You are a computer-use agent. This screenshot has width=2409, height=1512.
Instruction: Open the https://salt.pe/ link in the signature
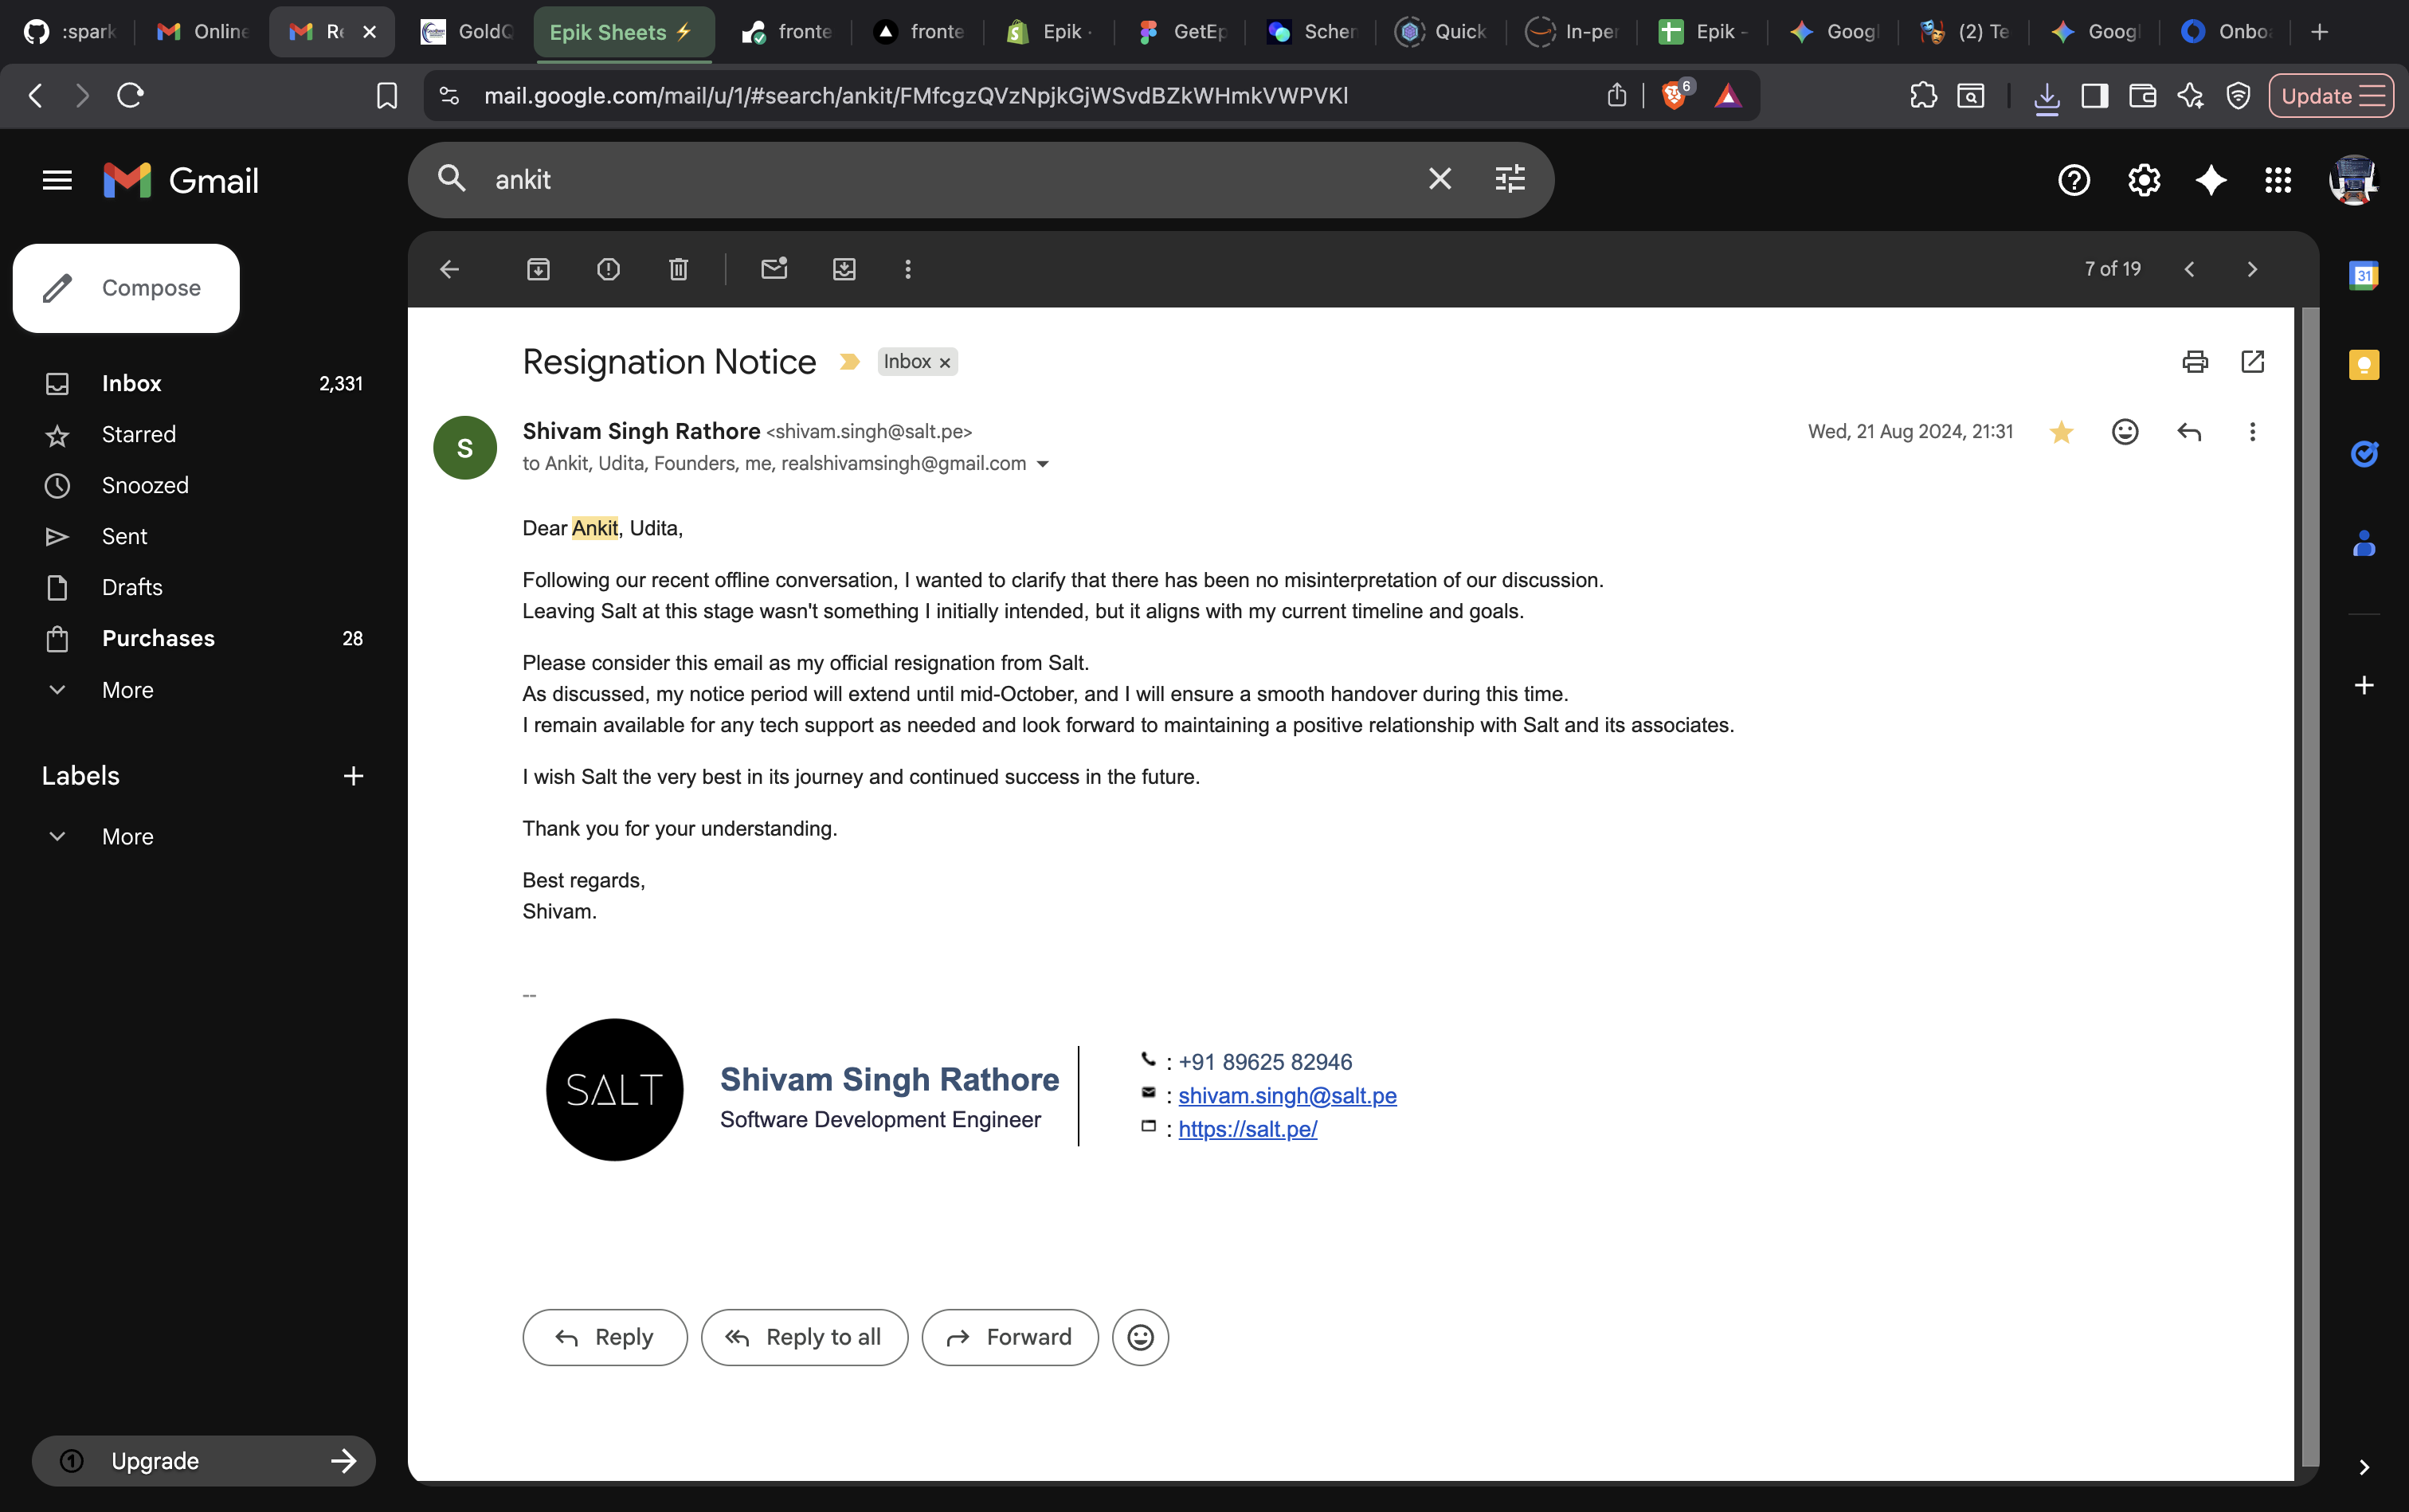pos(1247,1129)
